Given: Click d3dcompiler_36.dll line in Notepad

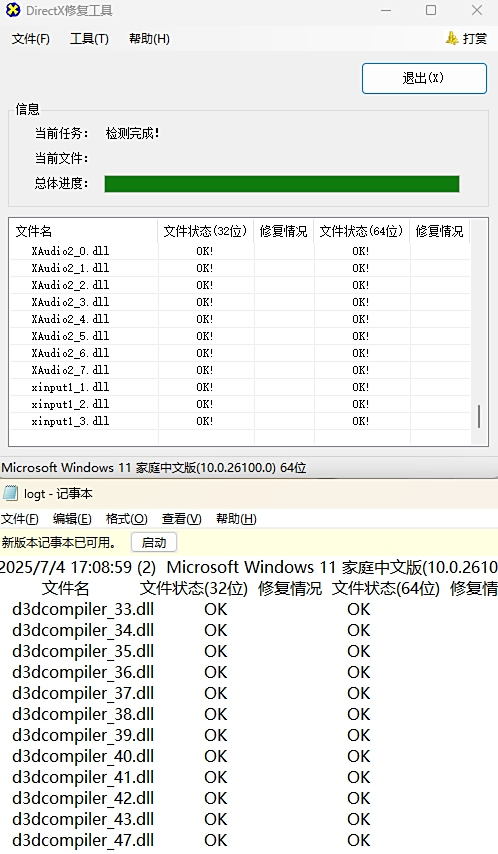Looking at the screenshot, I should click(83, 673).
